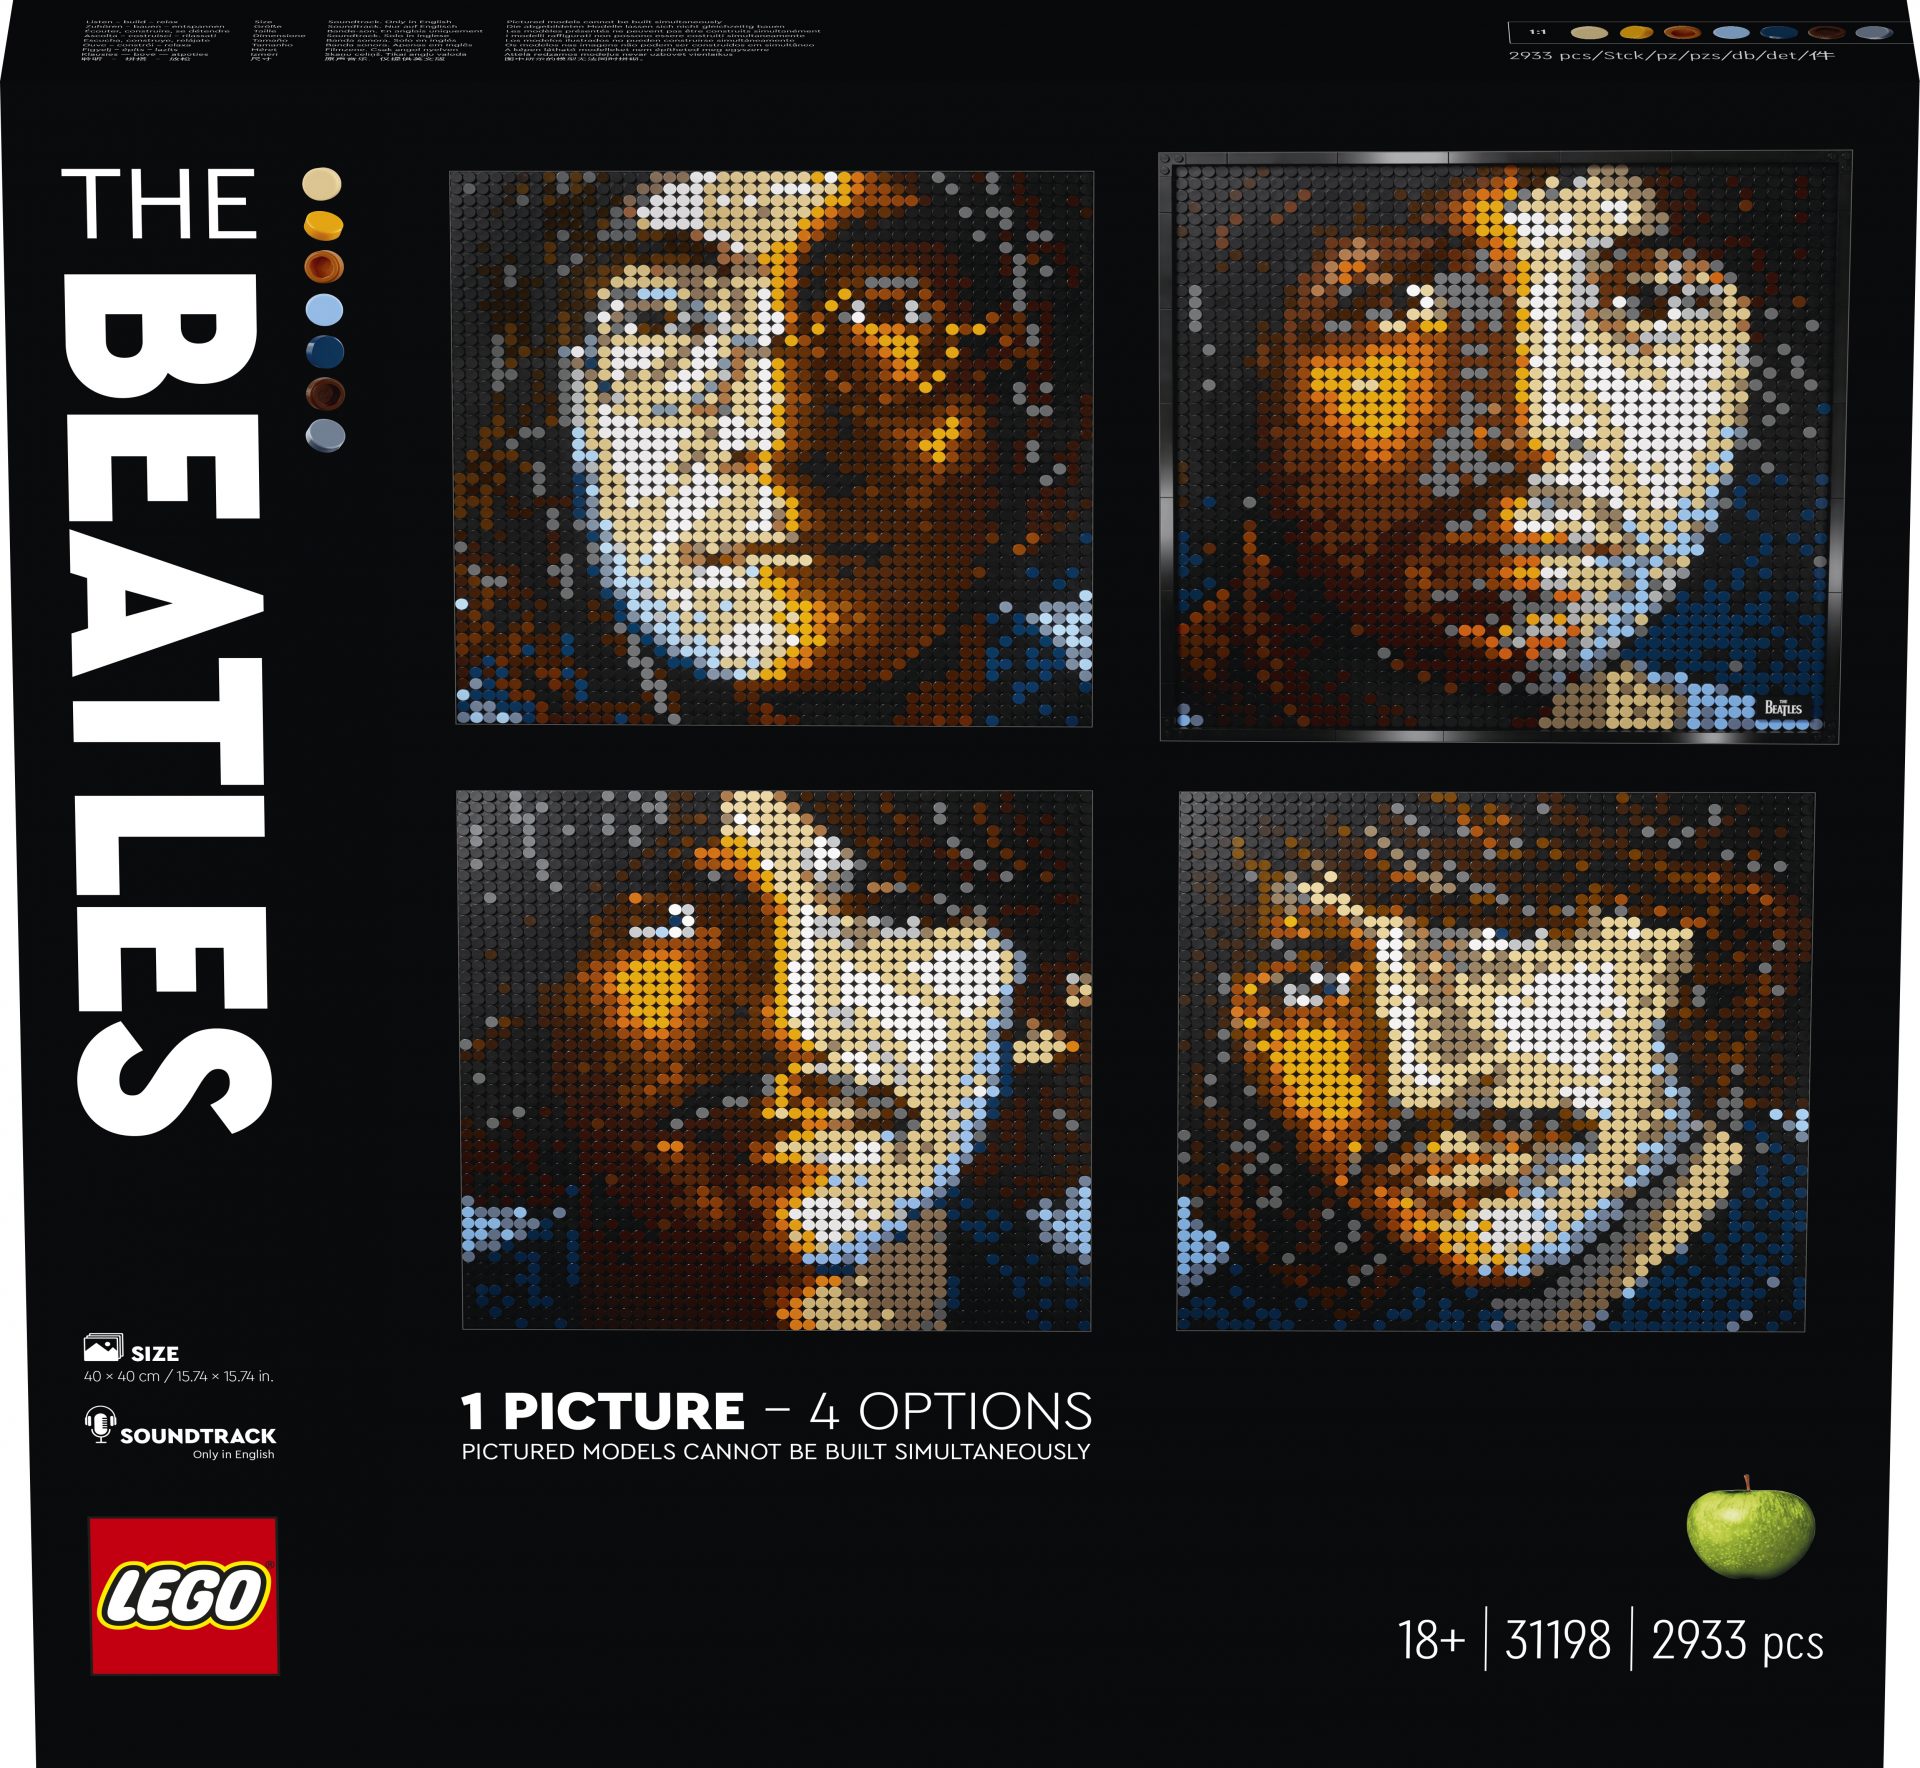
Task: Click the top-left mosaic portrait
Action: point(772,448)
